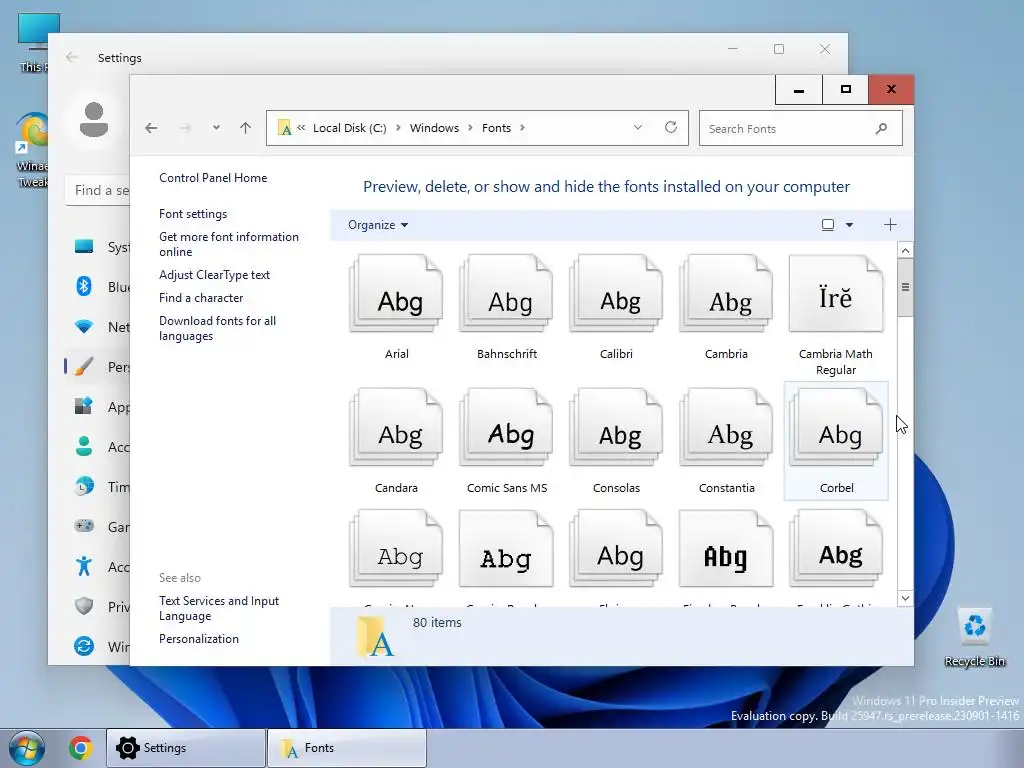
Task: Switch to Fonts taskbar button
Action: 347,748
